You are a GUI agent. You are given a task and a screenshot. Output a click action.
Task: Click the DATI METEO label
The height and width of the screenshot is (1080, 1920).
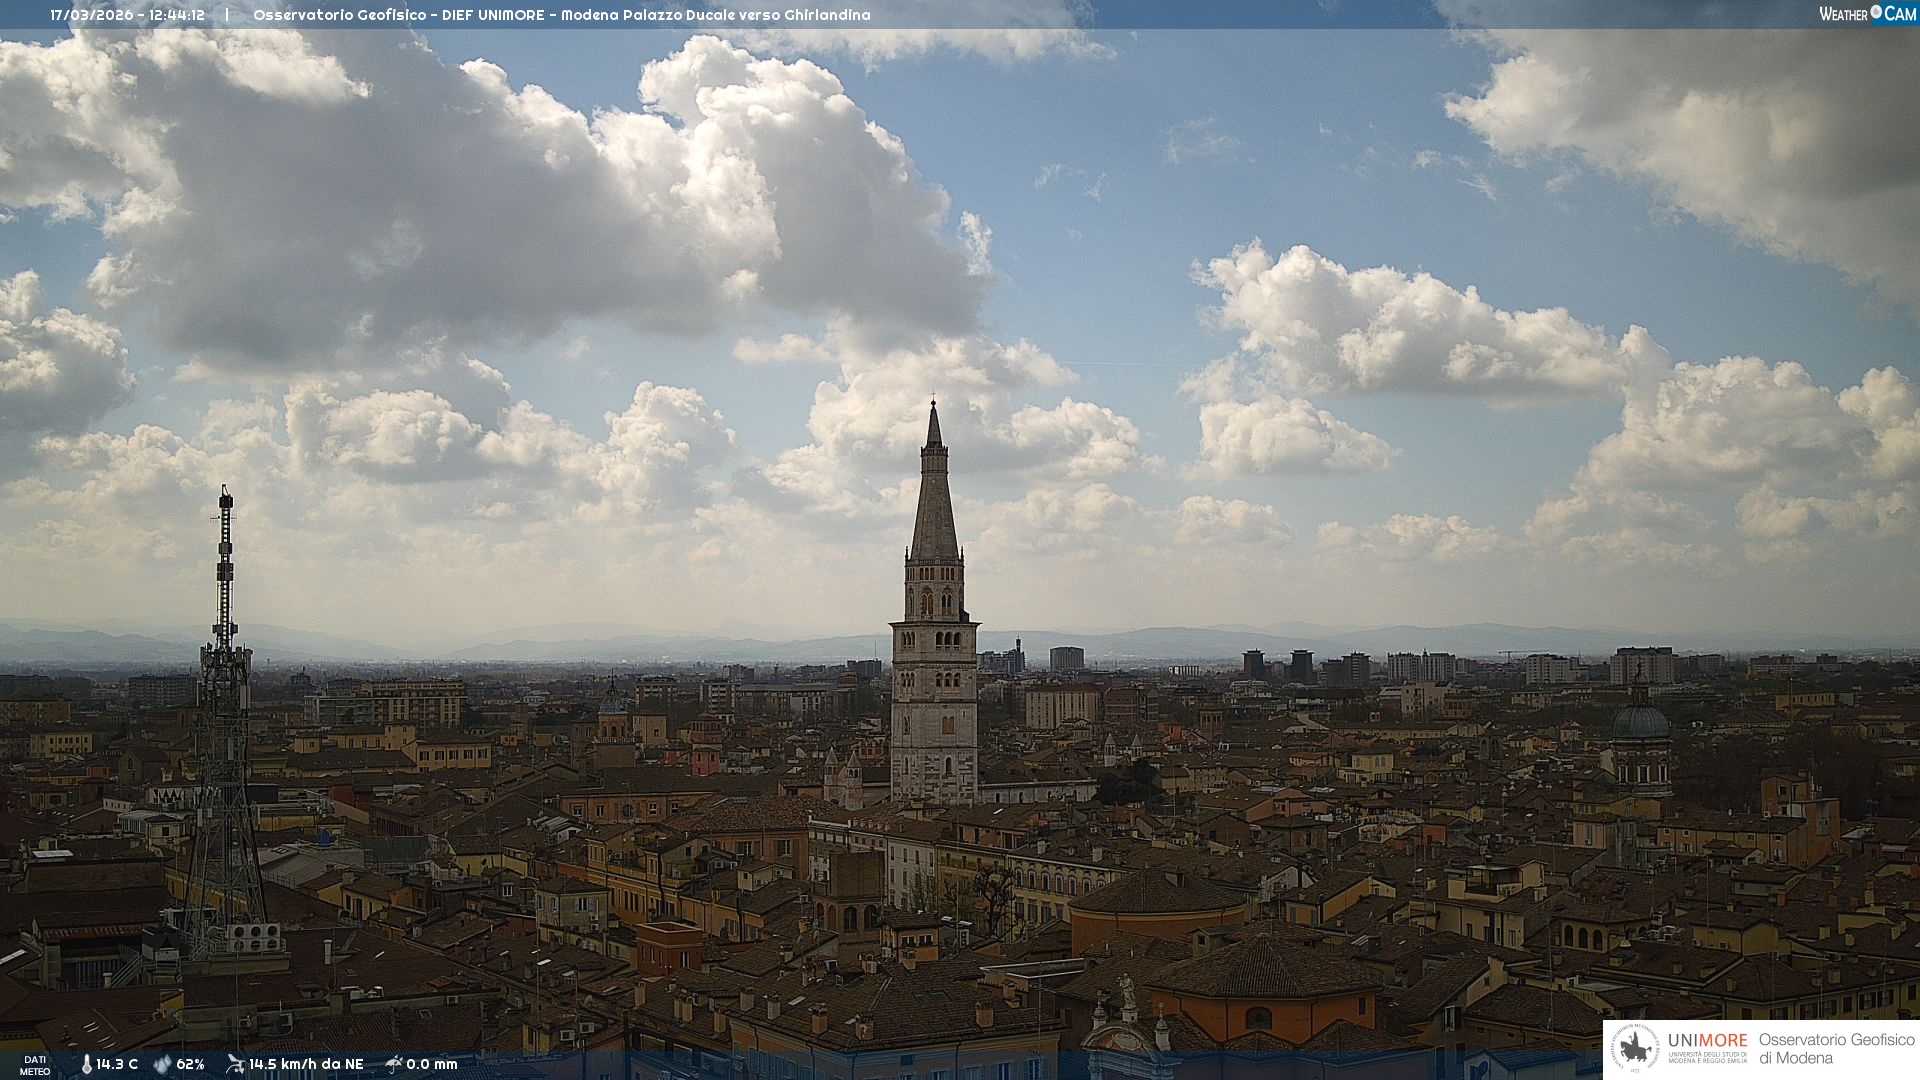(x=35, y=1065)
